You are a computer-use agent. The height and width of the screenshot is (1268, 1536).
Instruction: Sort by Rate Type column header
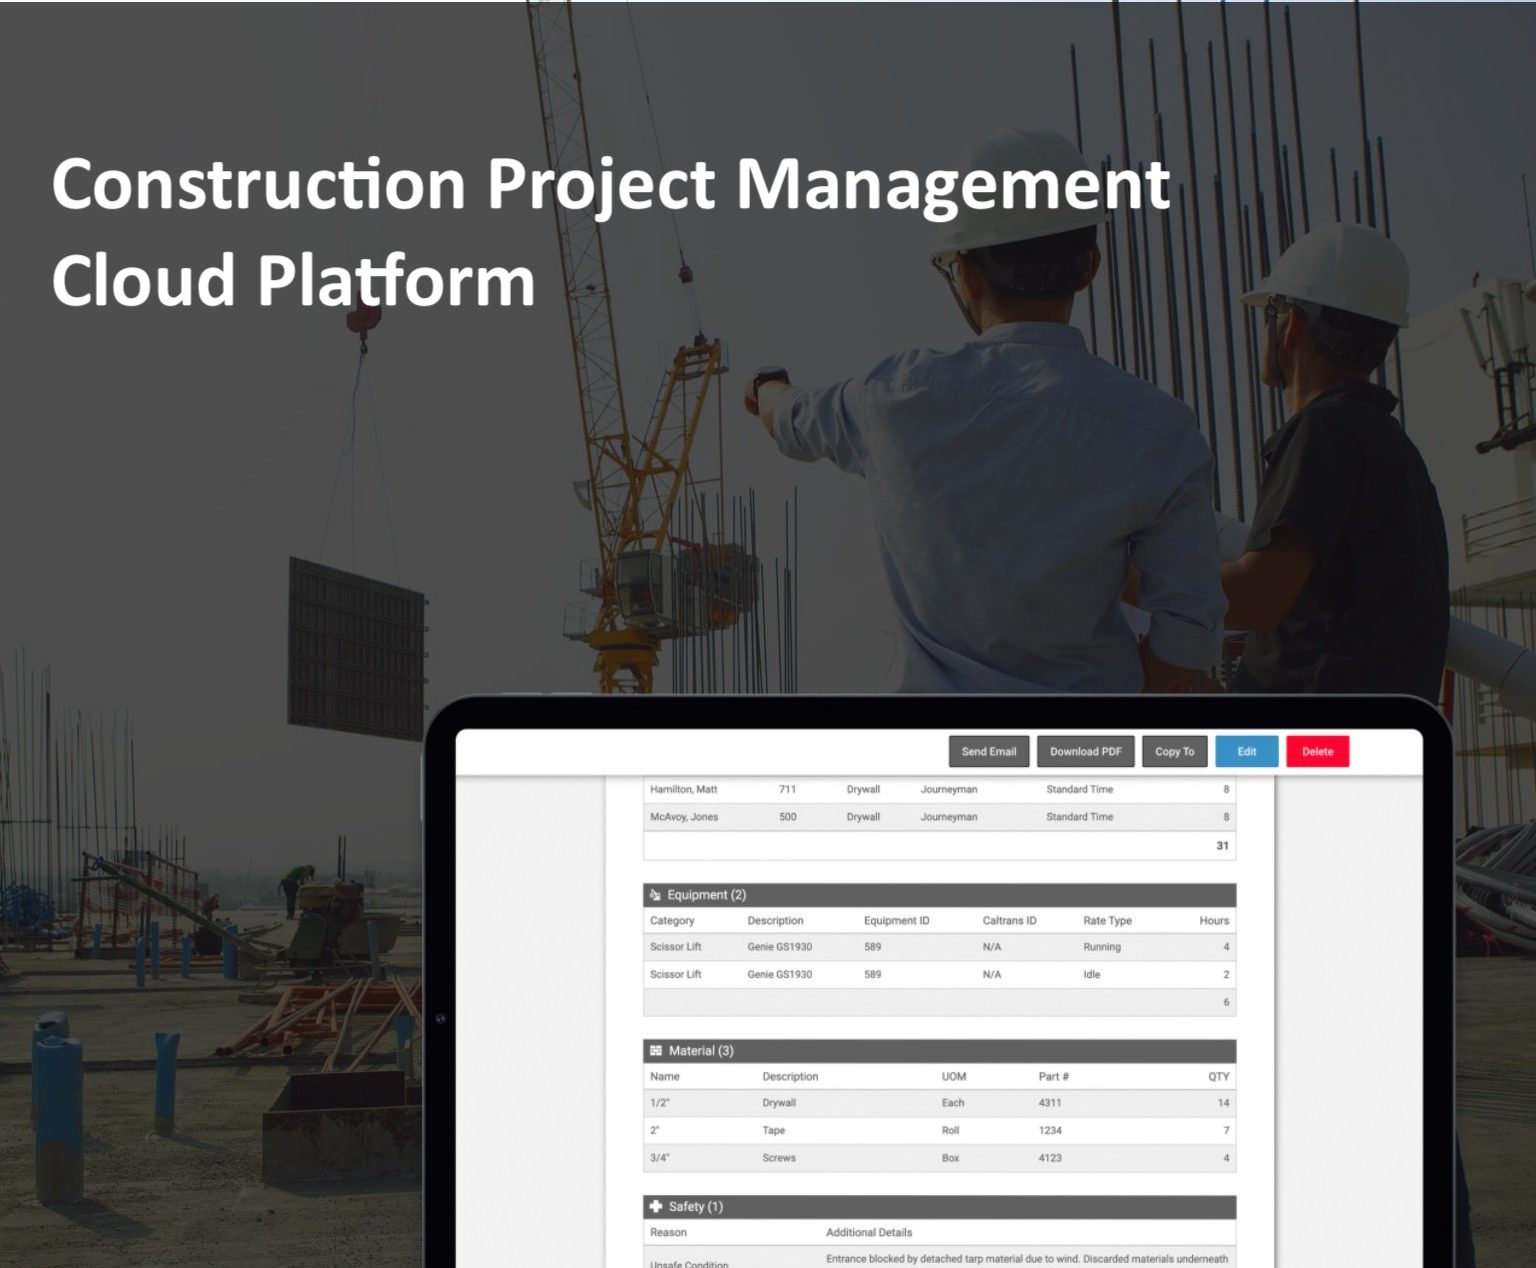pos(1107,921)
